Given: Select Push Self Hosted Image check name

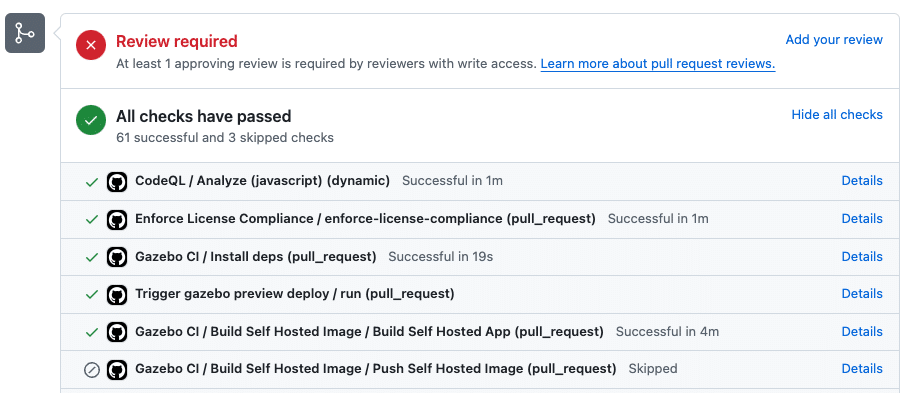Looking at the screenshot, I should (x=375, y=368).
